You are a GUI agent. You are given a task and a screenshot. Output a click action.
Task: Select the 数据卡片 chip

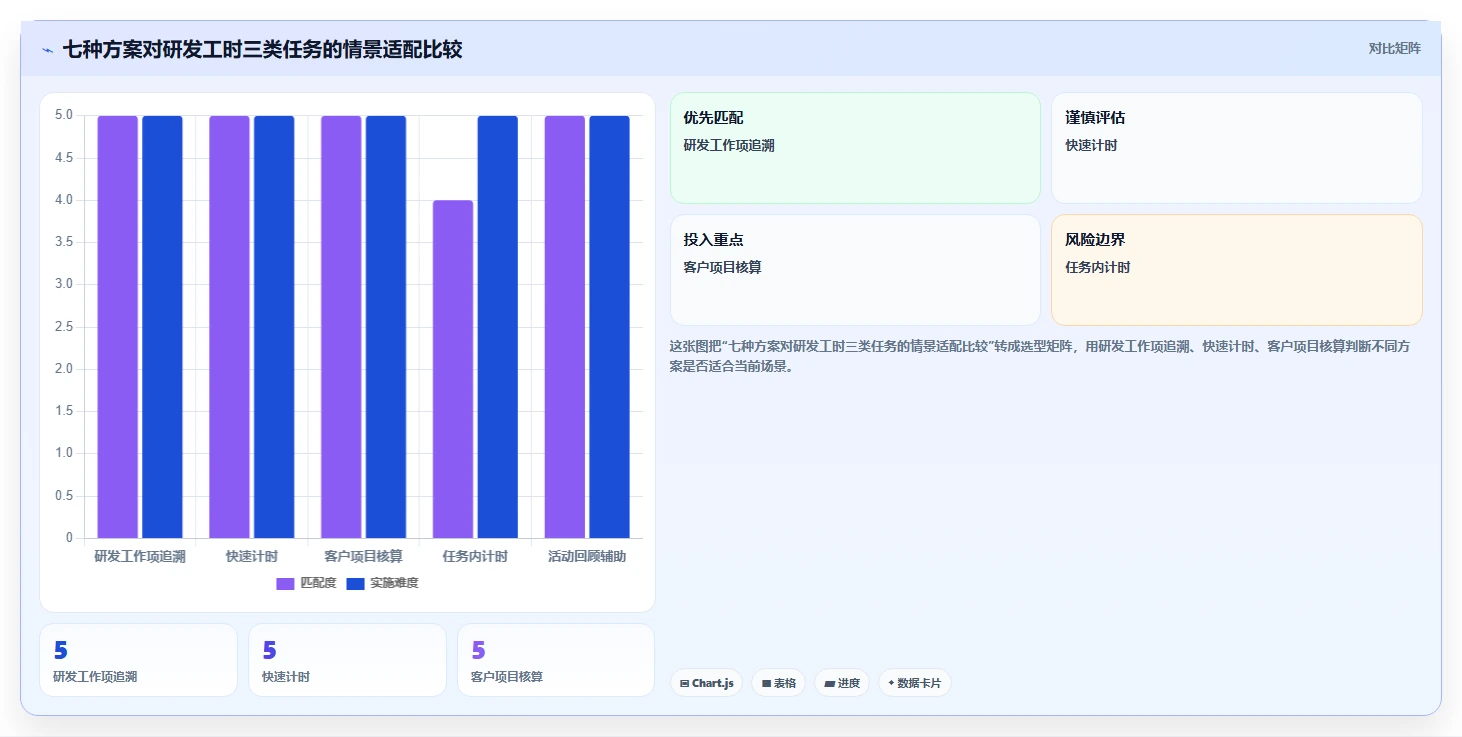pyautogui.click(x=914, y=683)
